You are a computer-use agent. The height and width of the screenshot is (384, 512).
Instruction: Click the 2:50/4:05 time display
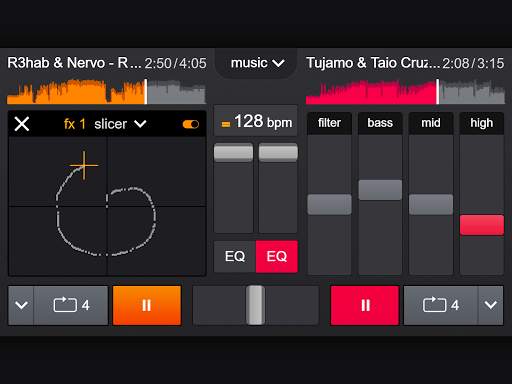176,63
